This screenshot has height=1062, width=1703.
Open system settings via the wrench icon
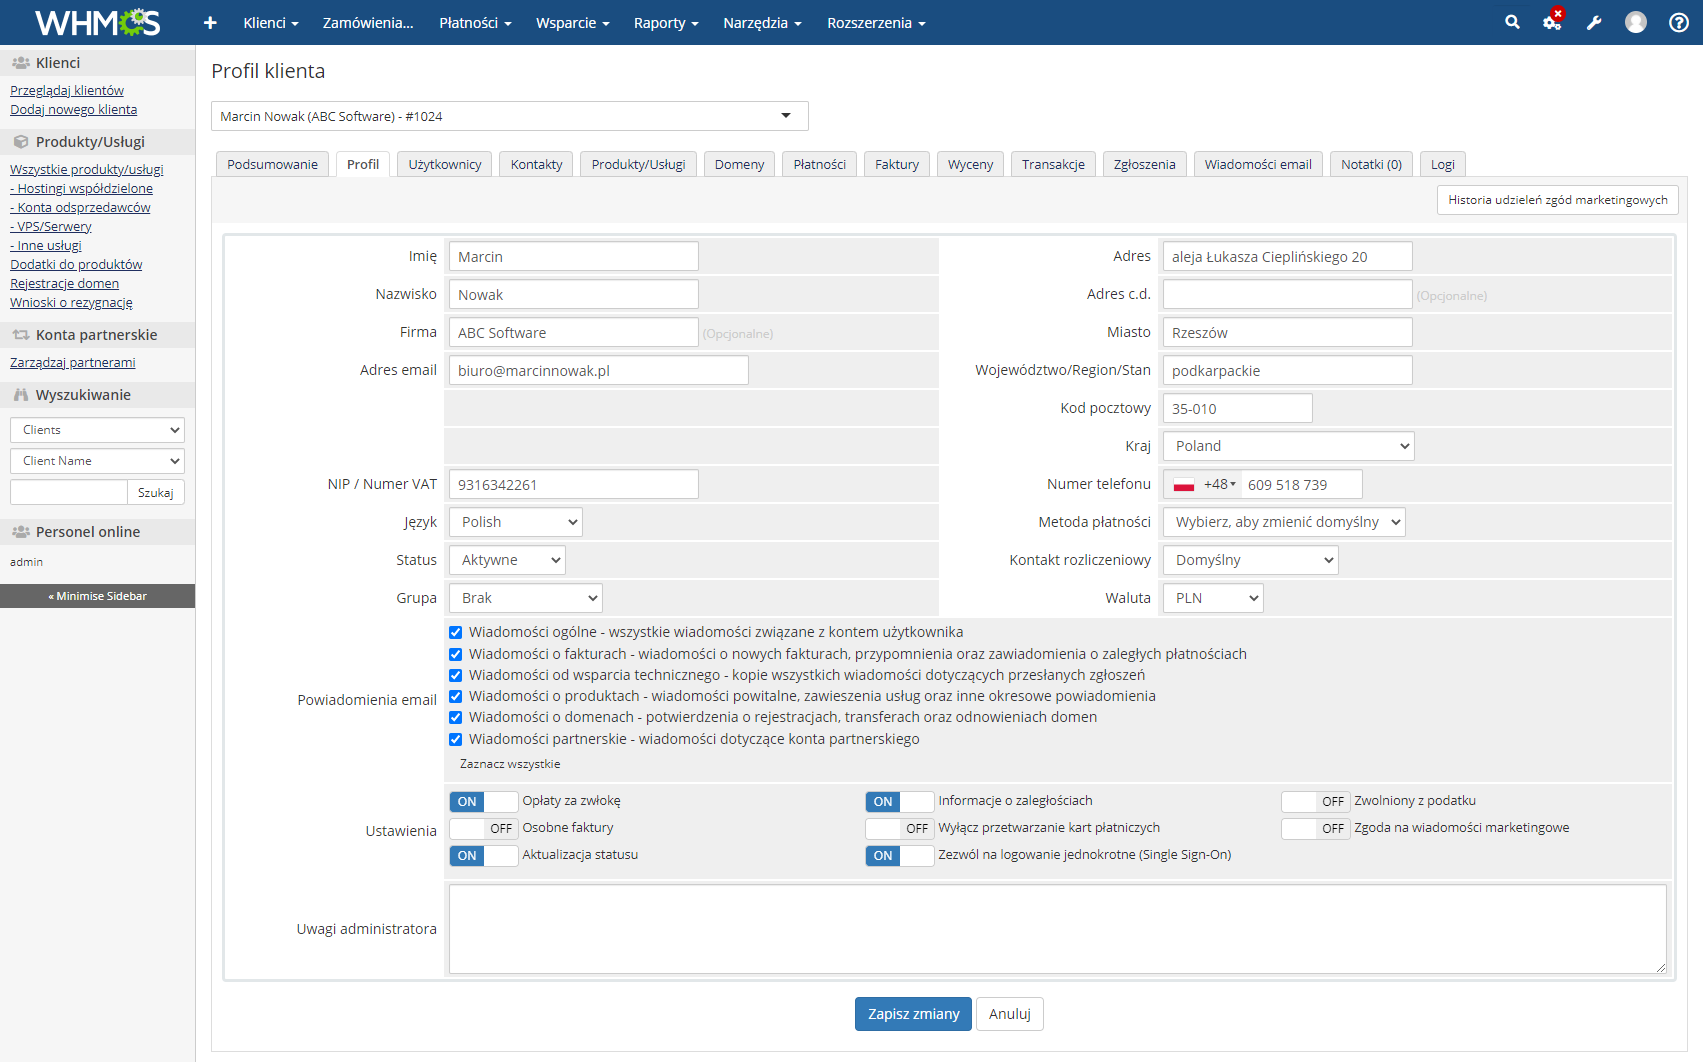(x=1594, y=21)
